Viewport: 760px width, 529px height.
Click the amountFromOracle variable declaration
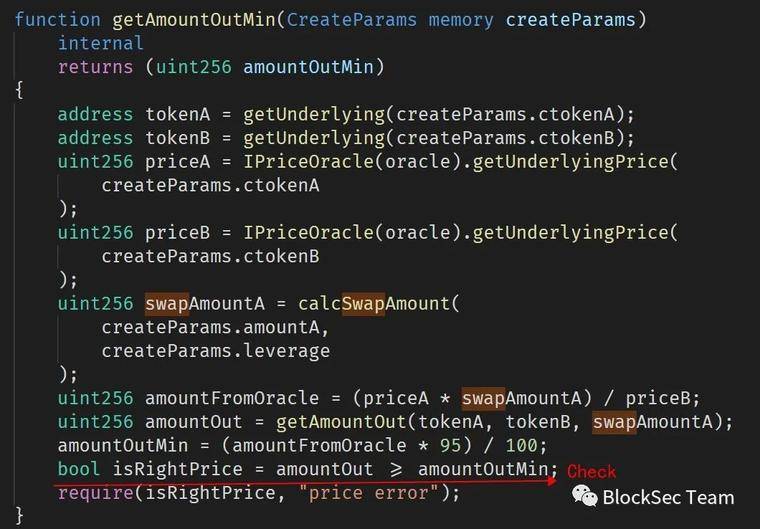pos(232,399)
